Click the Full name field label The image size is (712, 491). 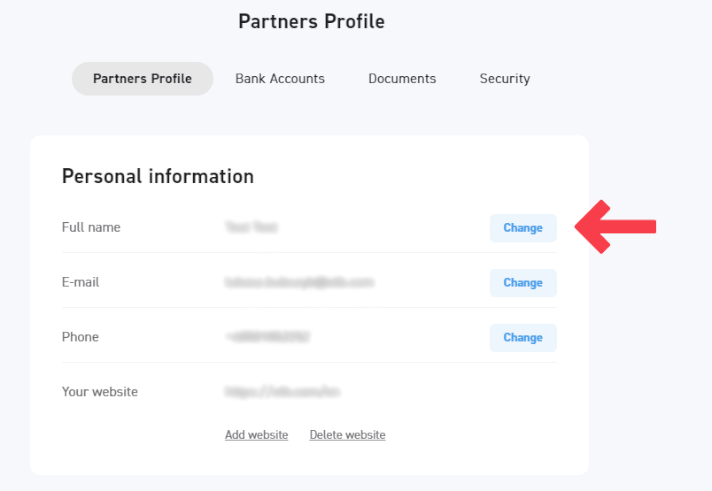91,228
